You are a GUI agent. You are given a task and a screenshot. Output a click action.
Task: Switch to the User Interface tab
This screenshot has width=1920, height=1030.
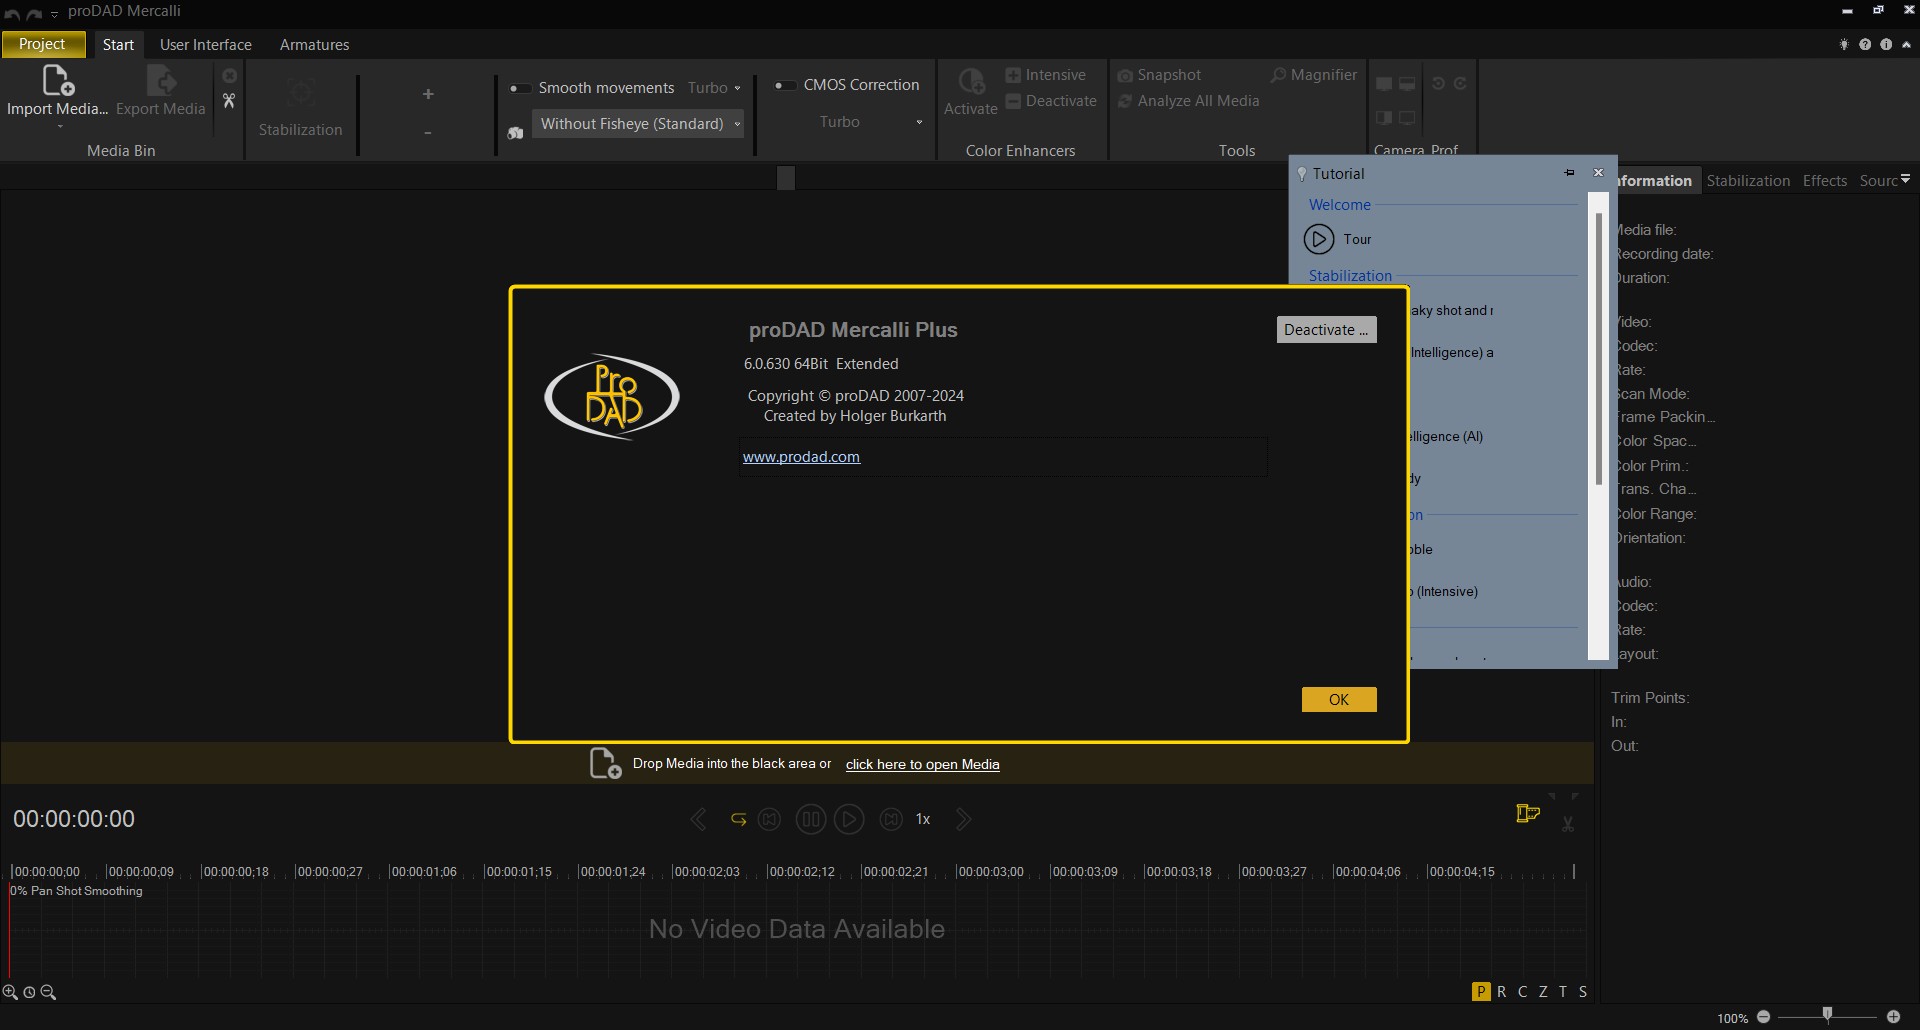coord(206,45)
